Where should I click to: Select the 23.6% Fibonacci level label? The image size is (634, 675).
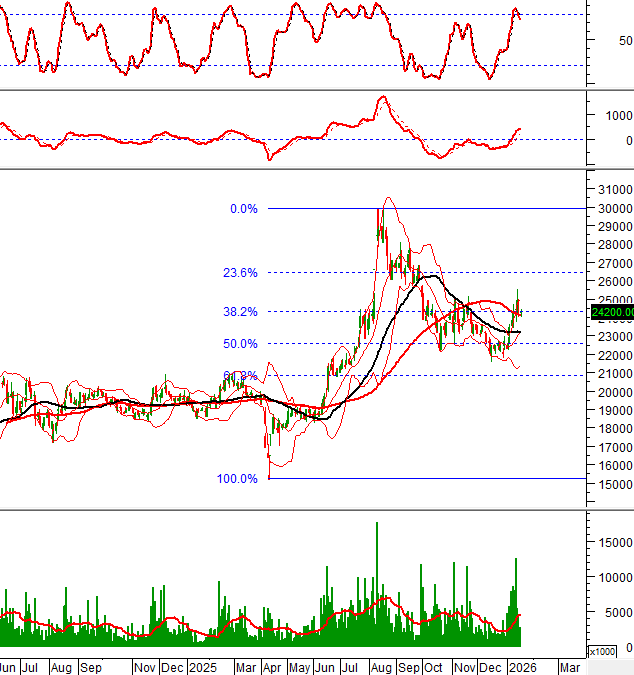240,272
